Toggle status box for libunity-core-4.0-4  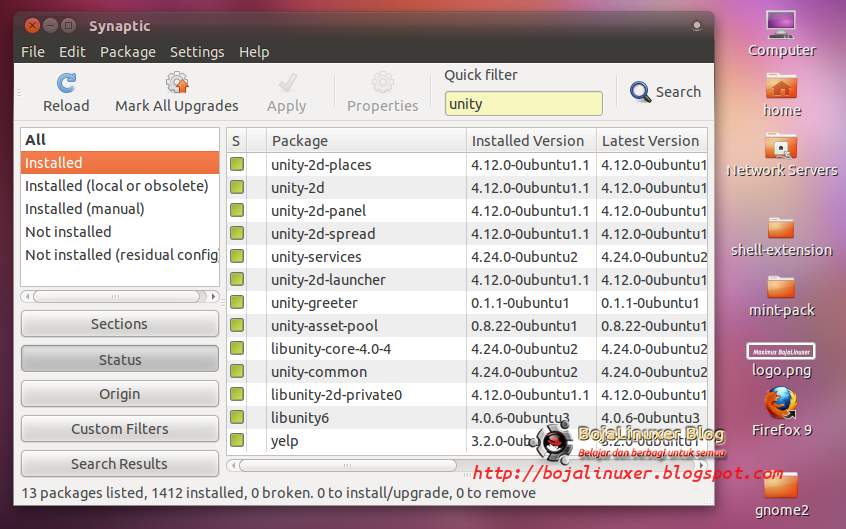tap(237, 348)
